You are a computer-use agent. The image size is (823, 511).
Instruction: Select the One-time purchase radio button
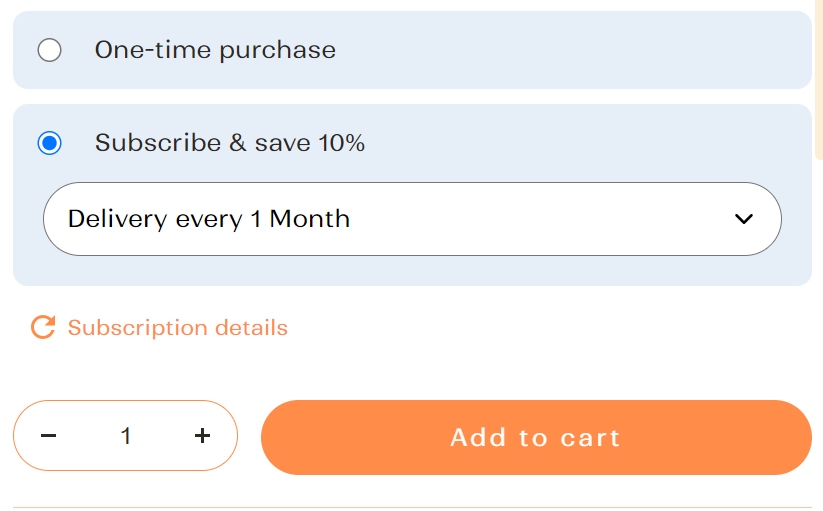click(x=49, y=50)
